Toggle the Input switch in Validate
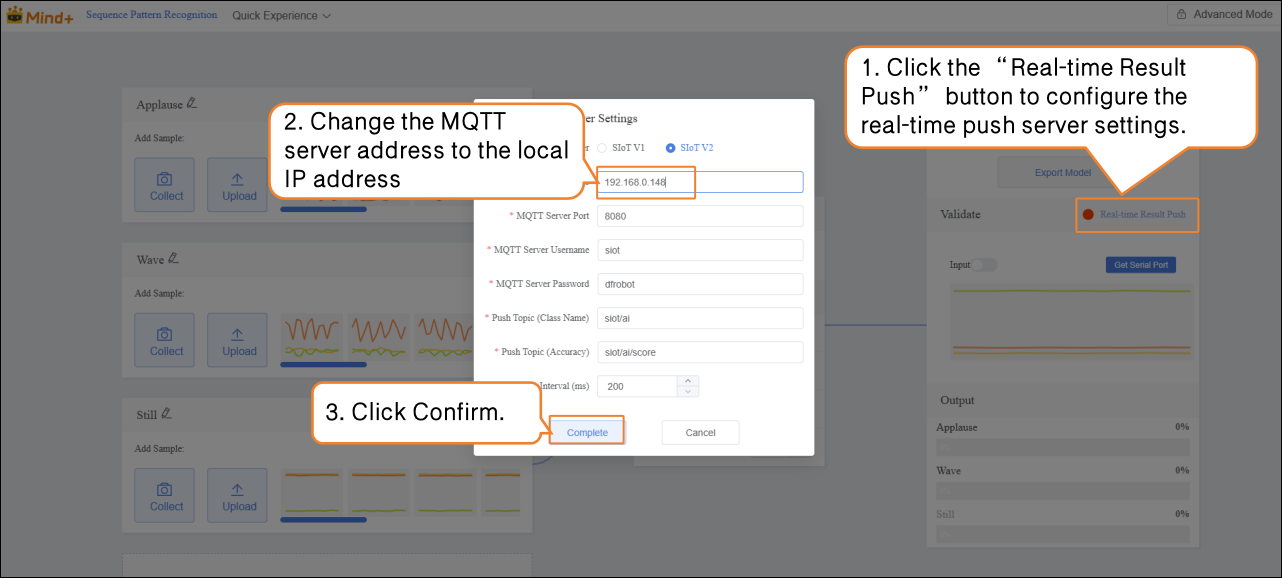Screen dimensions: 1282x579 [x=985, y=265]
